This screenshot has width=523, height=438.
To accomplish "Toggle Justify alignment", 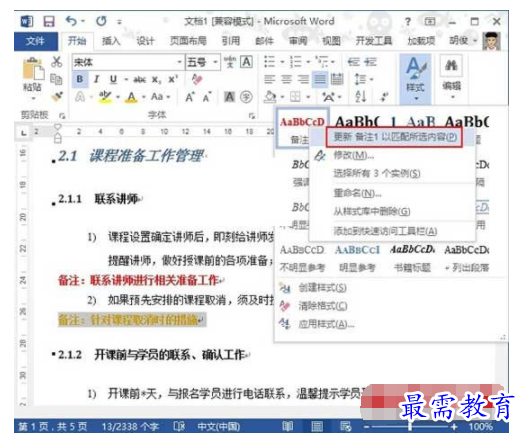I will (x=320, y=79).
